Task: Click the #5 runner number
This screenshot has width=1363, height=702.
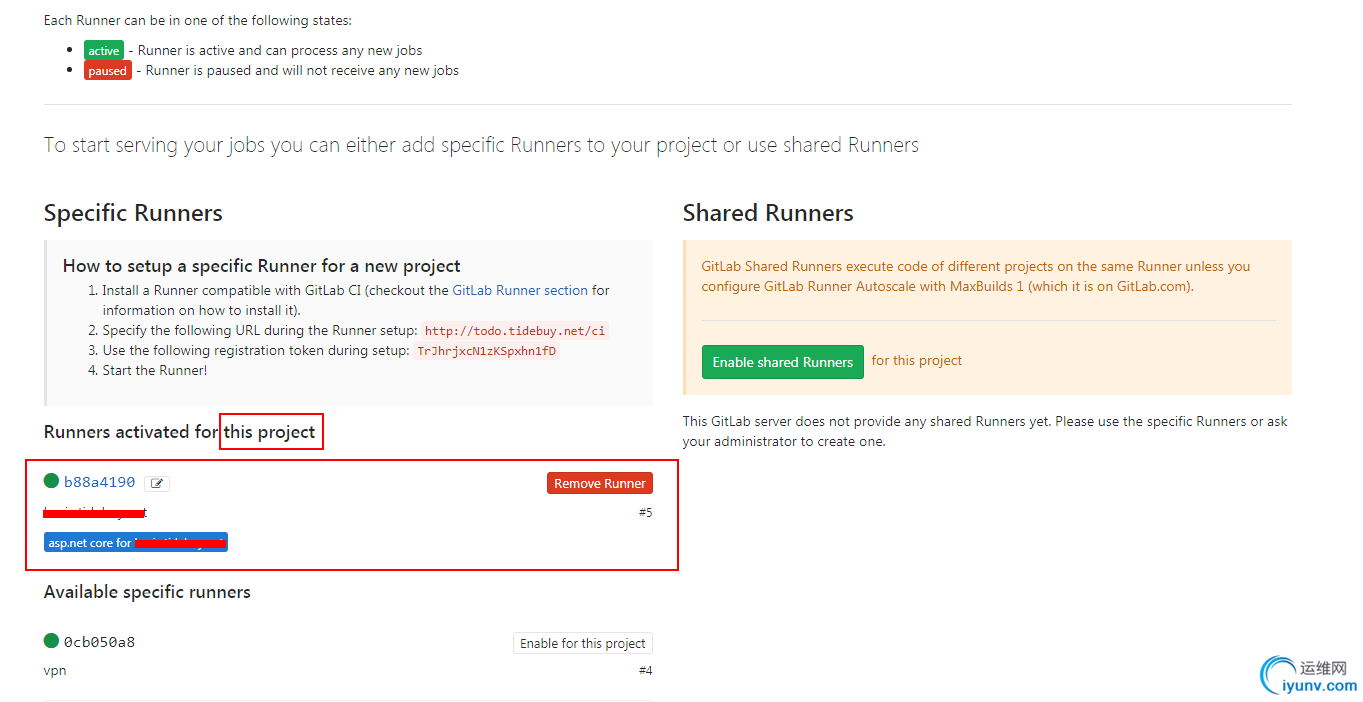Action: pos(645,512)
